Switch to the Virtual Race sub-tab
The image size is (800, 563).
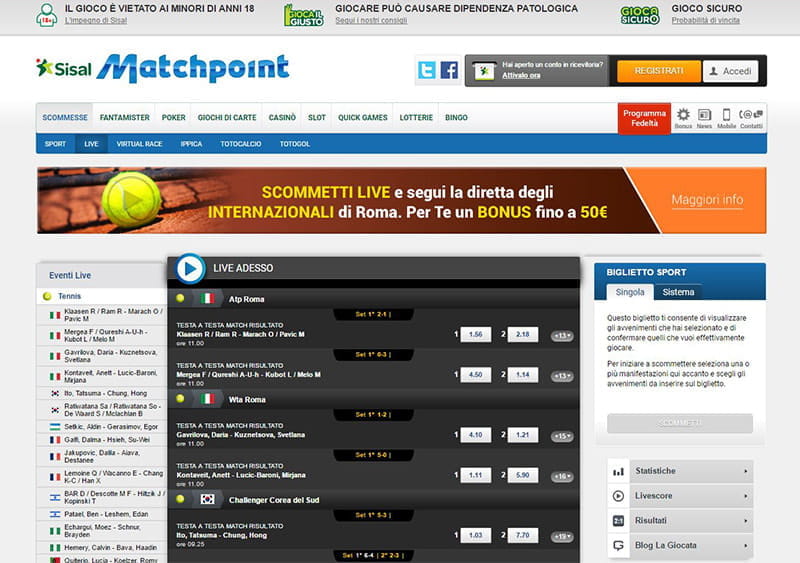139,144
